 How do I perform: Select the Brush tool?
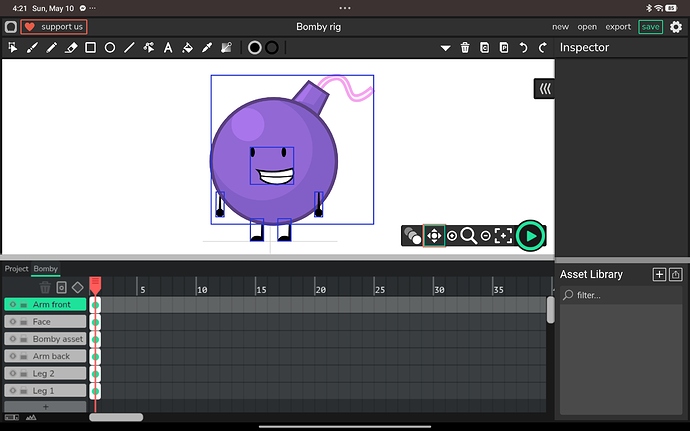pyautogui.click(x=32, y=48)
